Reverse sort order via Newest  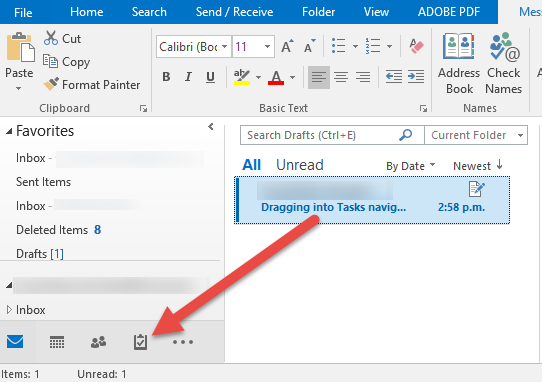478,166
